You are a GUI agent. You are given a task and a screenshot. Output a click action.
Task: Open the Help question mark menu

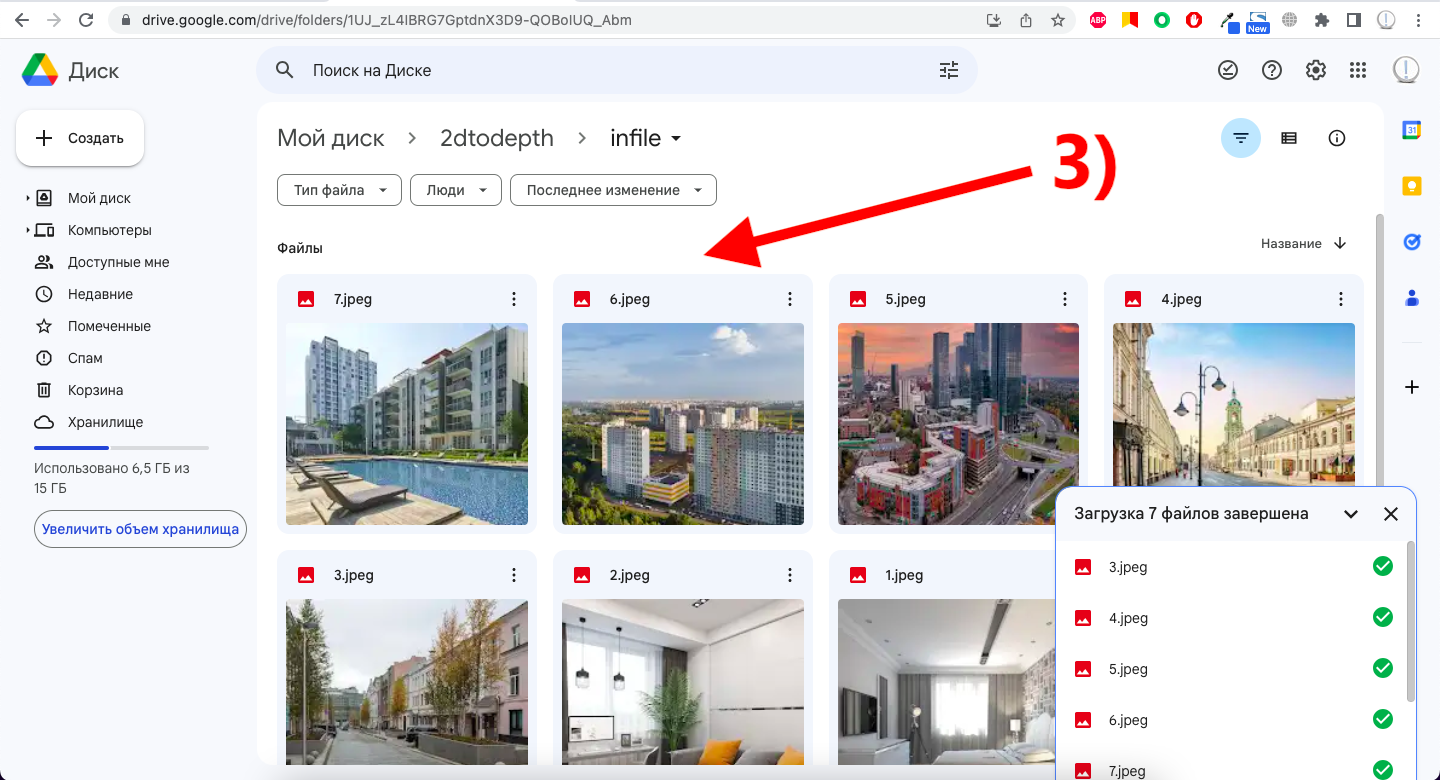[1272, 70]
